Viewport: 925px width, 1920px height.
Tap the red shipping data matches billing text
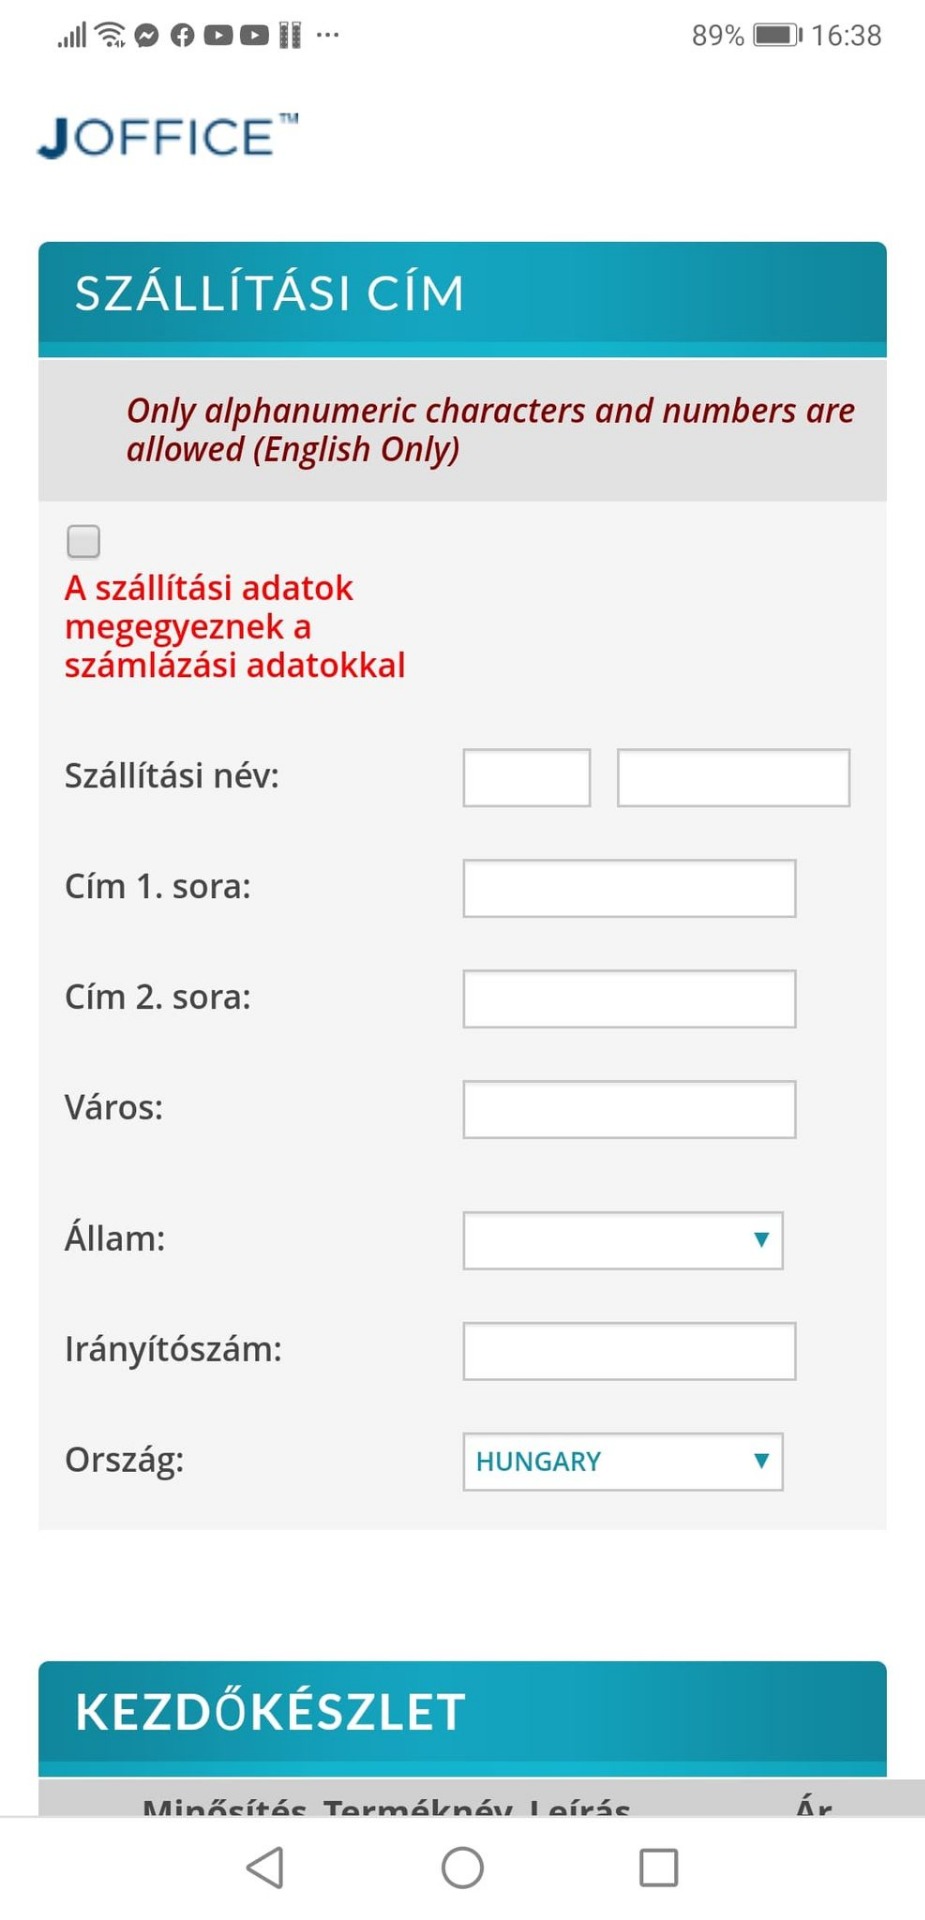tap(235, 626)
